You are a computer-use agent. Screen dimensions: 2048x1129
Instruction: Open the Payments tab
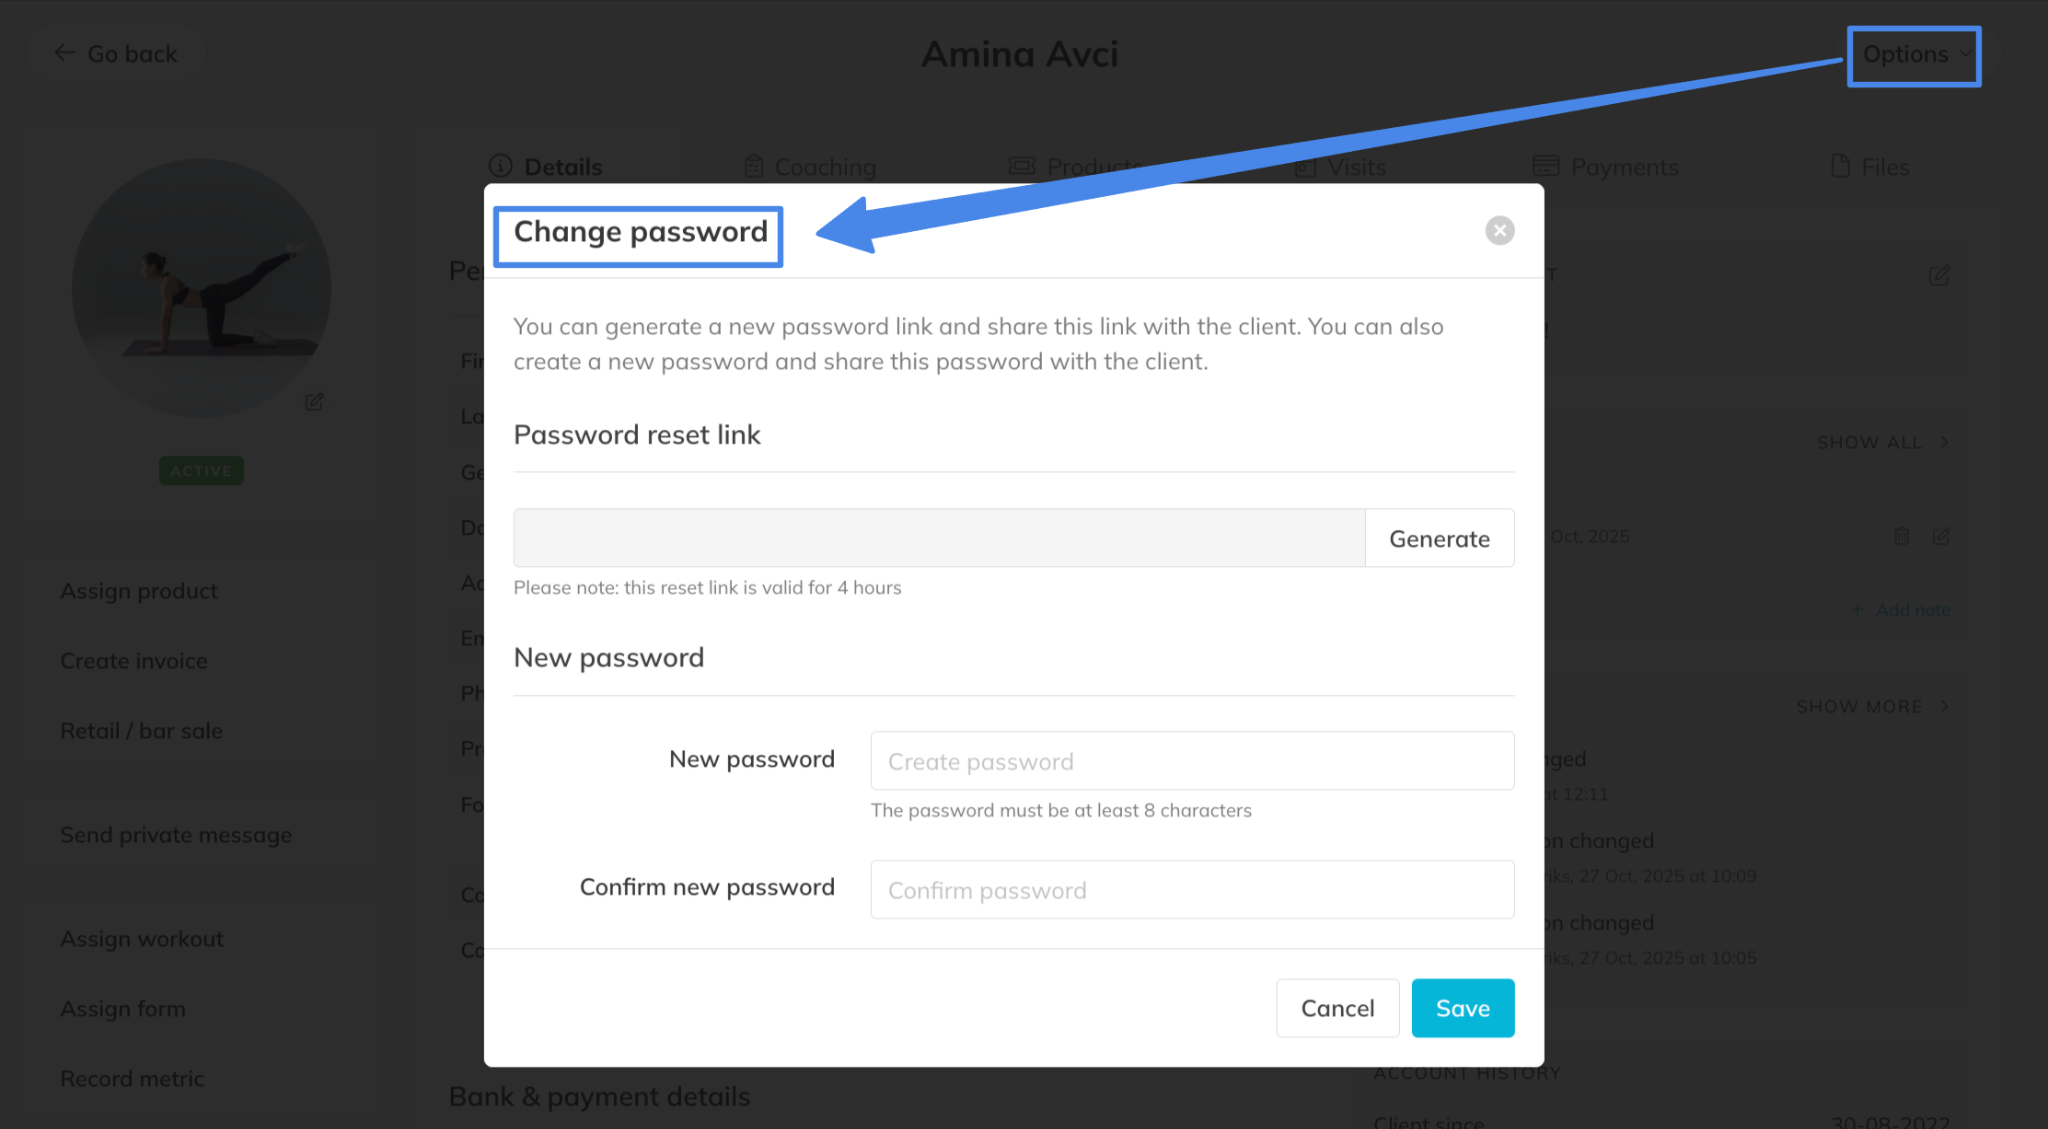point(1606,167)
